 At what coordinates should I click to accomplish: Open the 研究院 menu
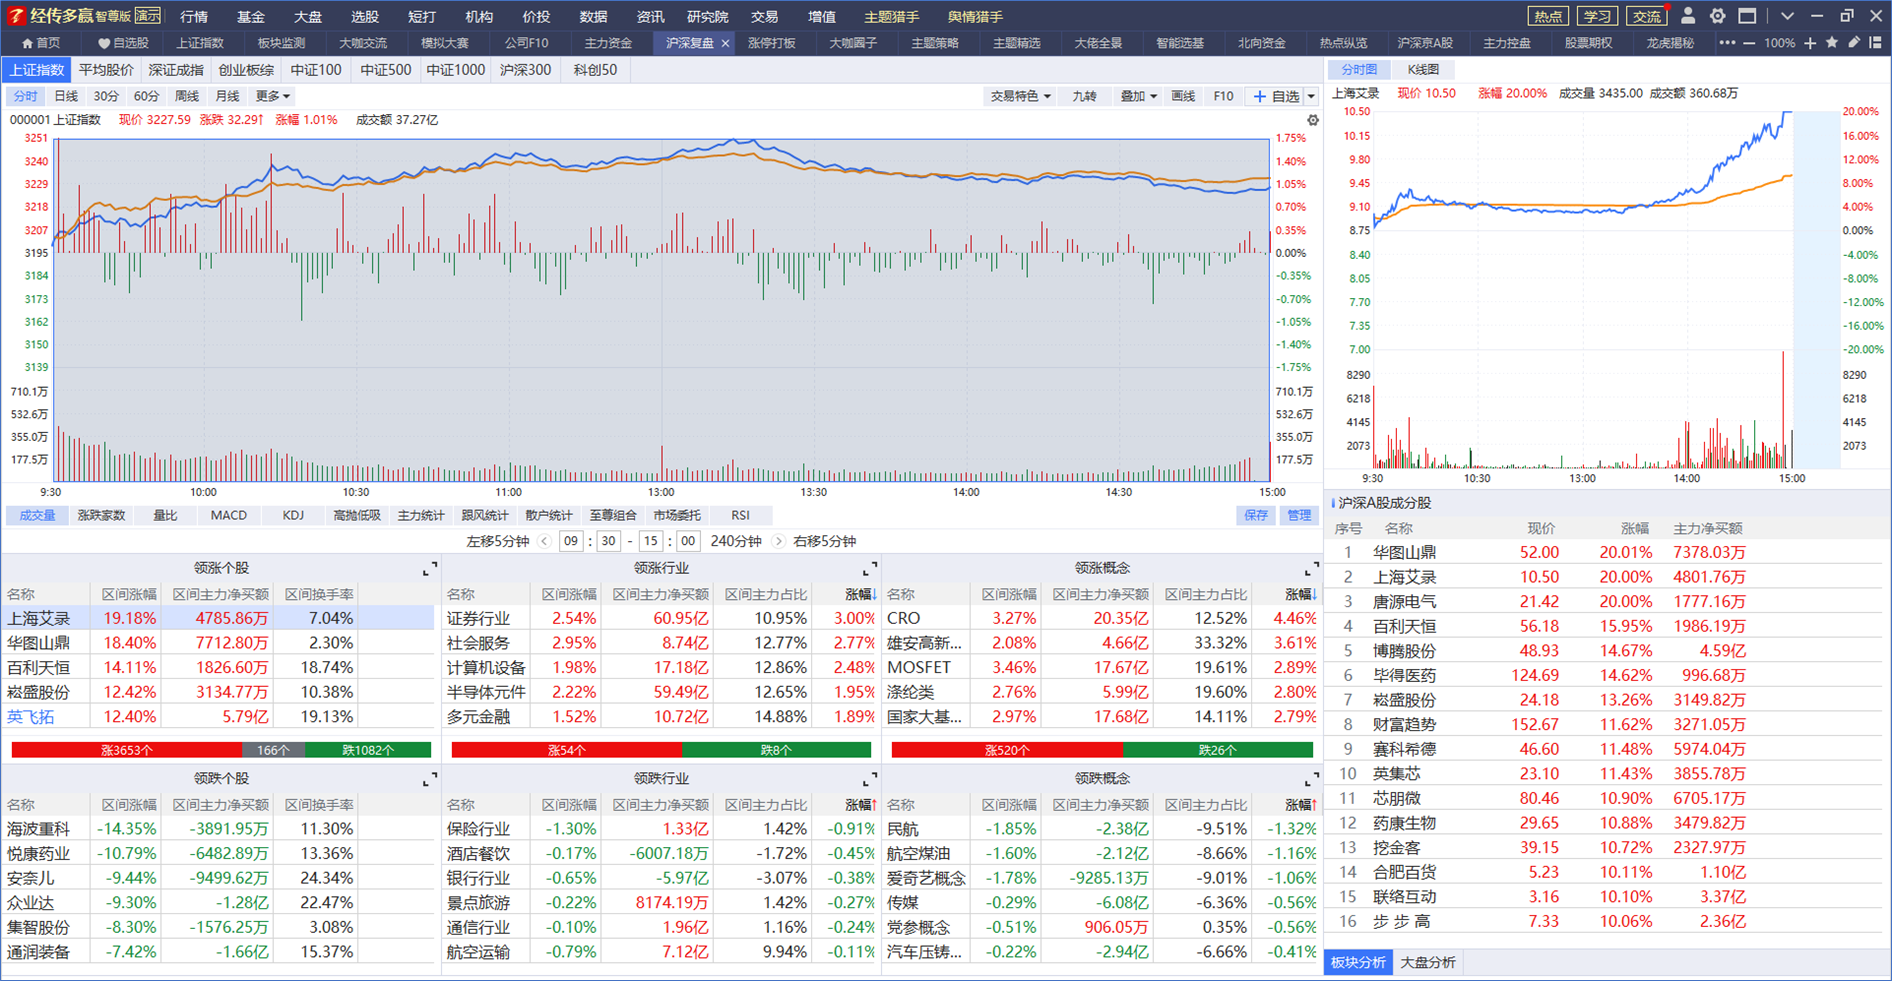click(707, 16)
